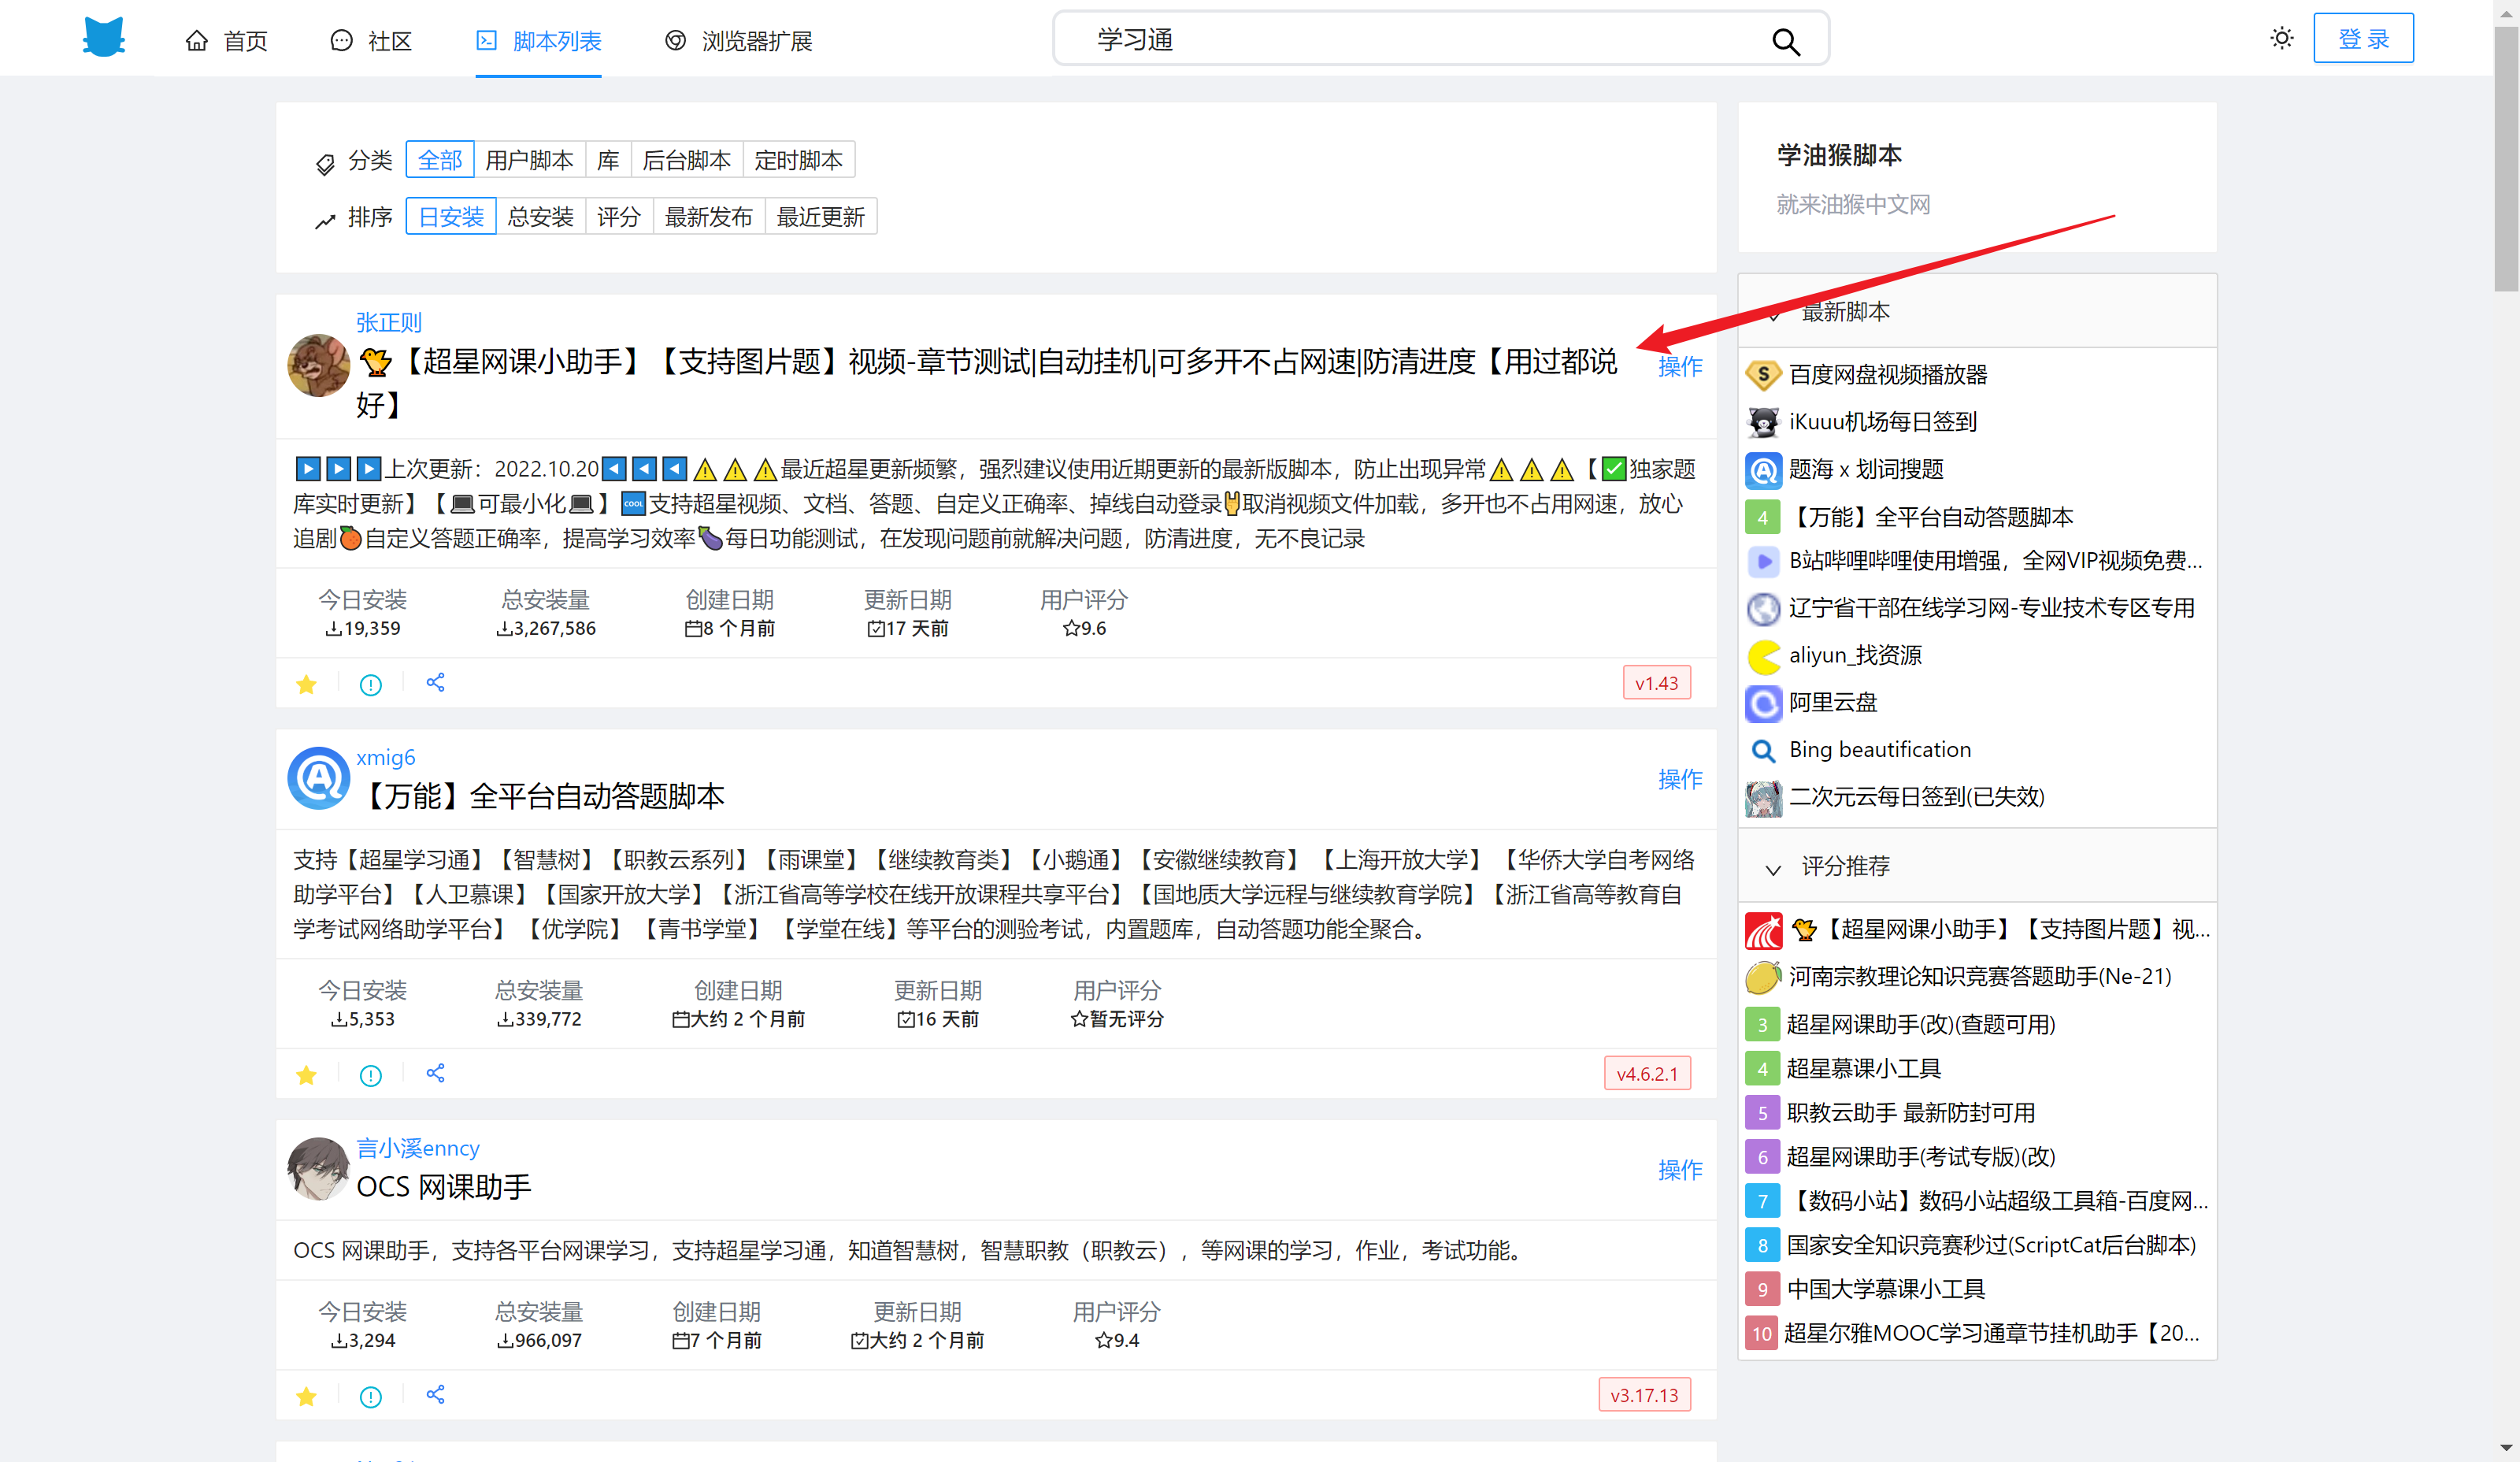The width and height of the screenshot is (2520, 1462).
Task: Click the share icon on OCS 网课助手 card
Action: tap(435, 1395)
